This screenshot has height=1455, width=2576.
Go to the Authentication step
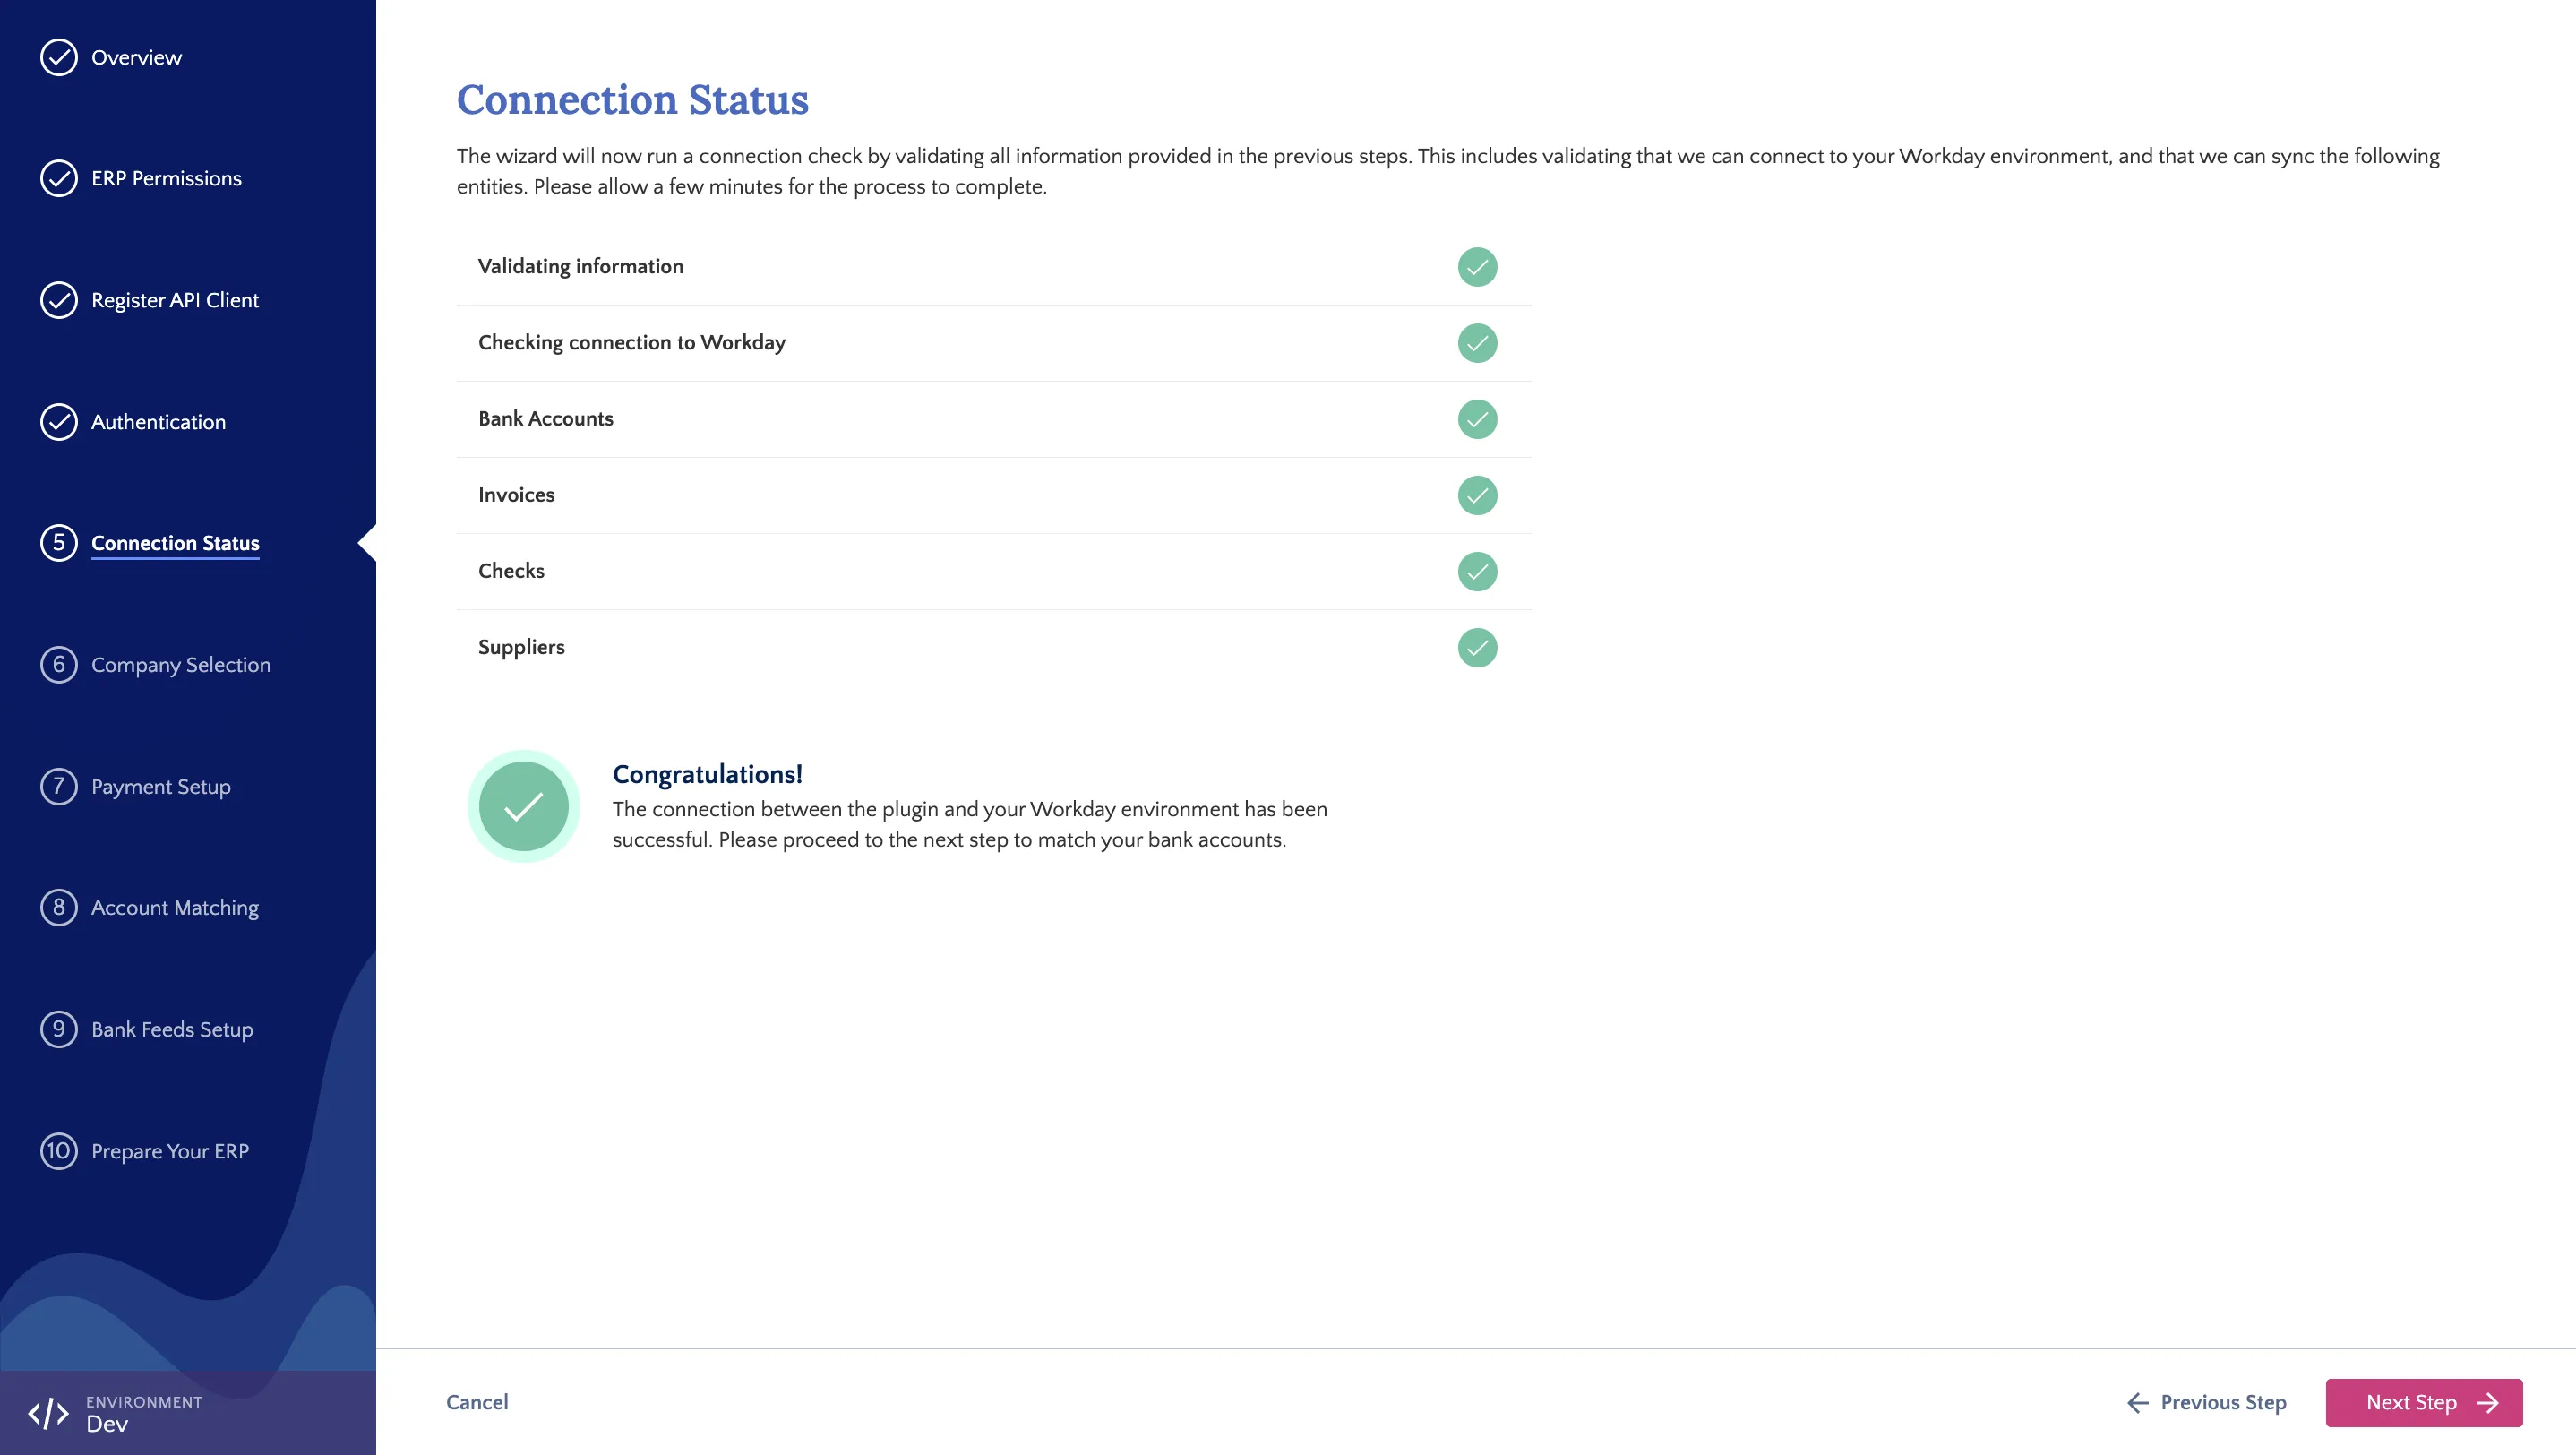tap(158, 422)
